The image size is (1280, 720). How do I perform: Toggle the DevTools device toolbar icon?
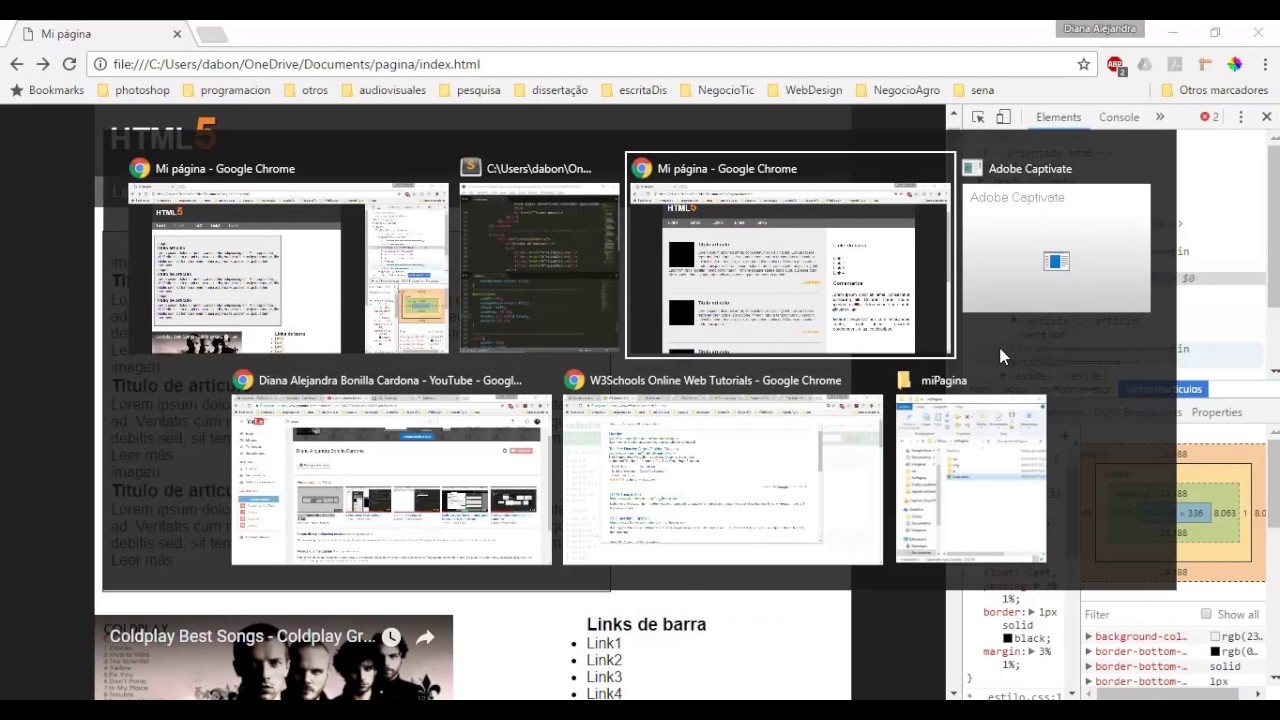tap(1003, 117)
